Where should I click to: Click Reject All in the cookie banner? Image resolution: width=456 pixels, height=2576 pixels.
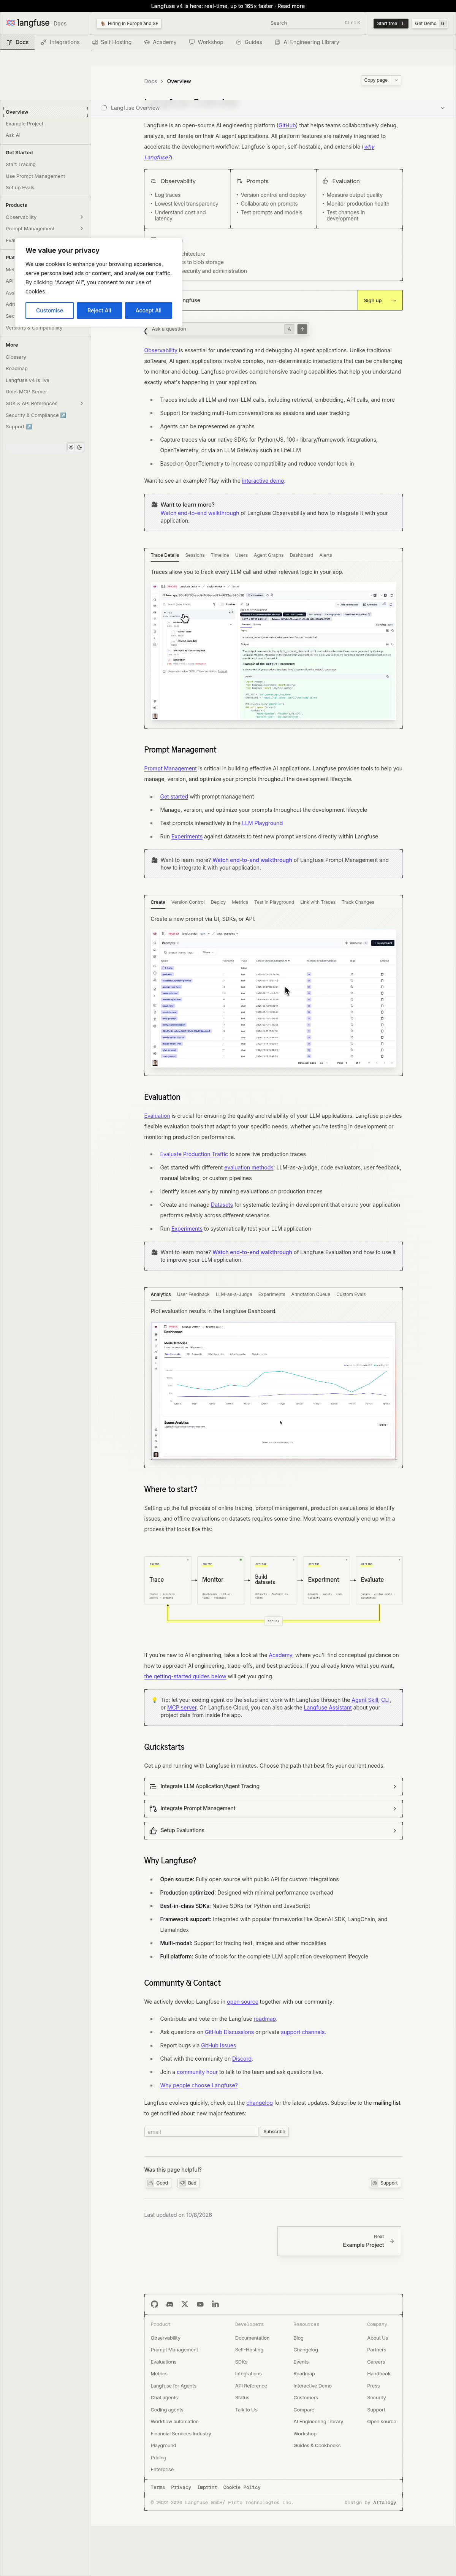[99, 310]
